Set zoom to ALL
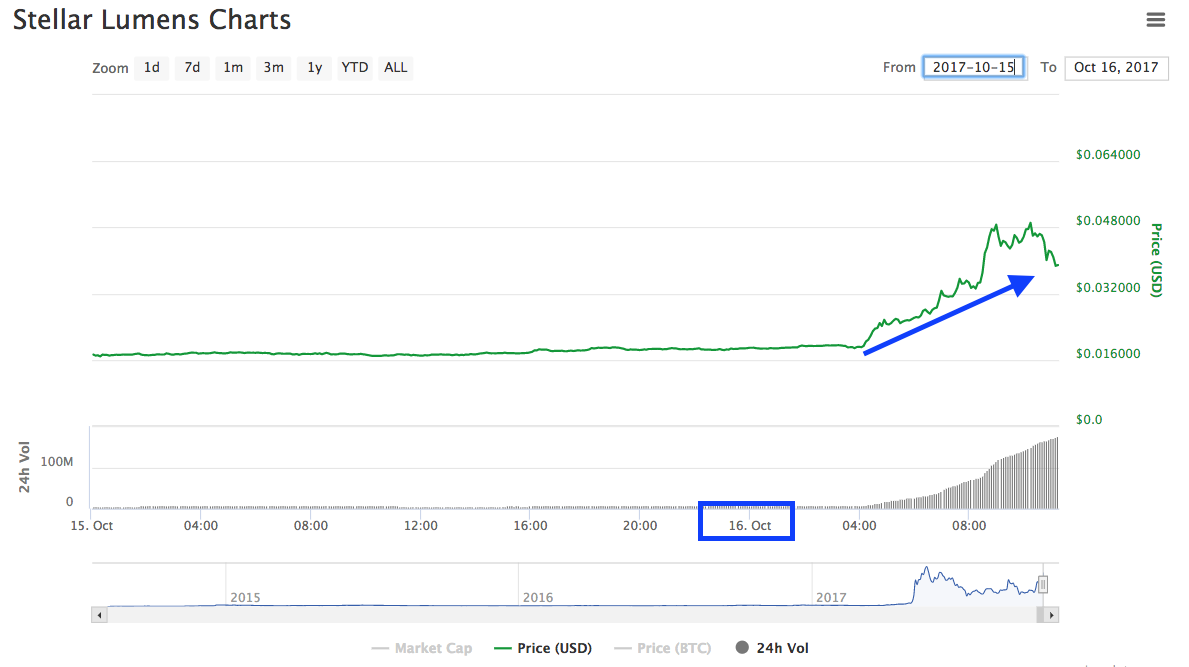The image size is (1189, 667). 396,67
